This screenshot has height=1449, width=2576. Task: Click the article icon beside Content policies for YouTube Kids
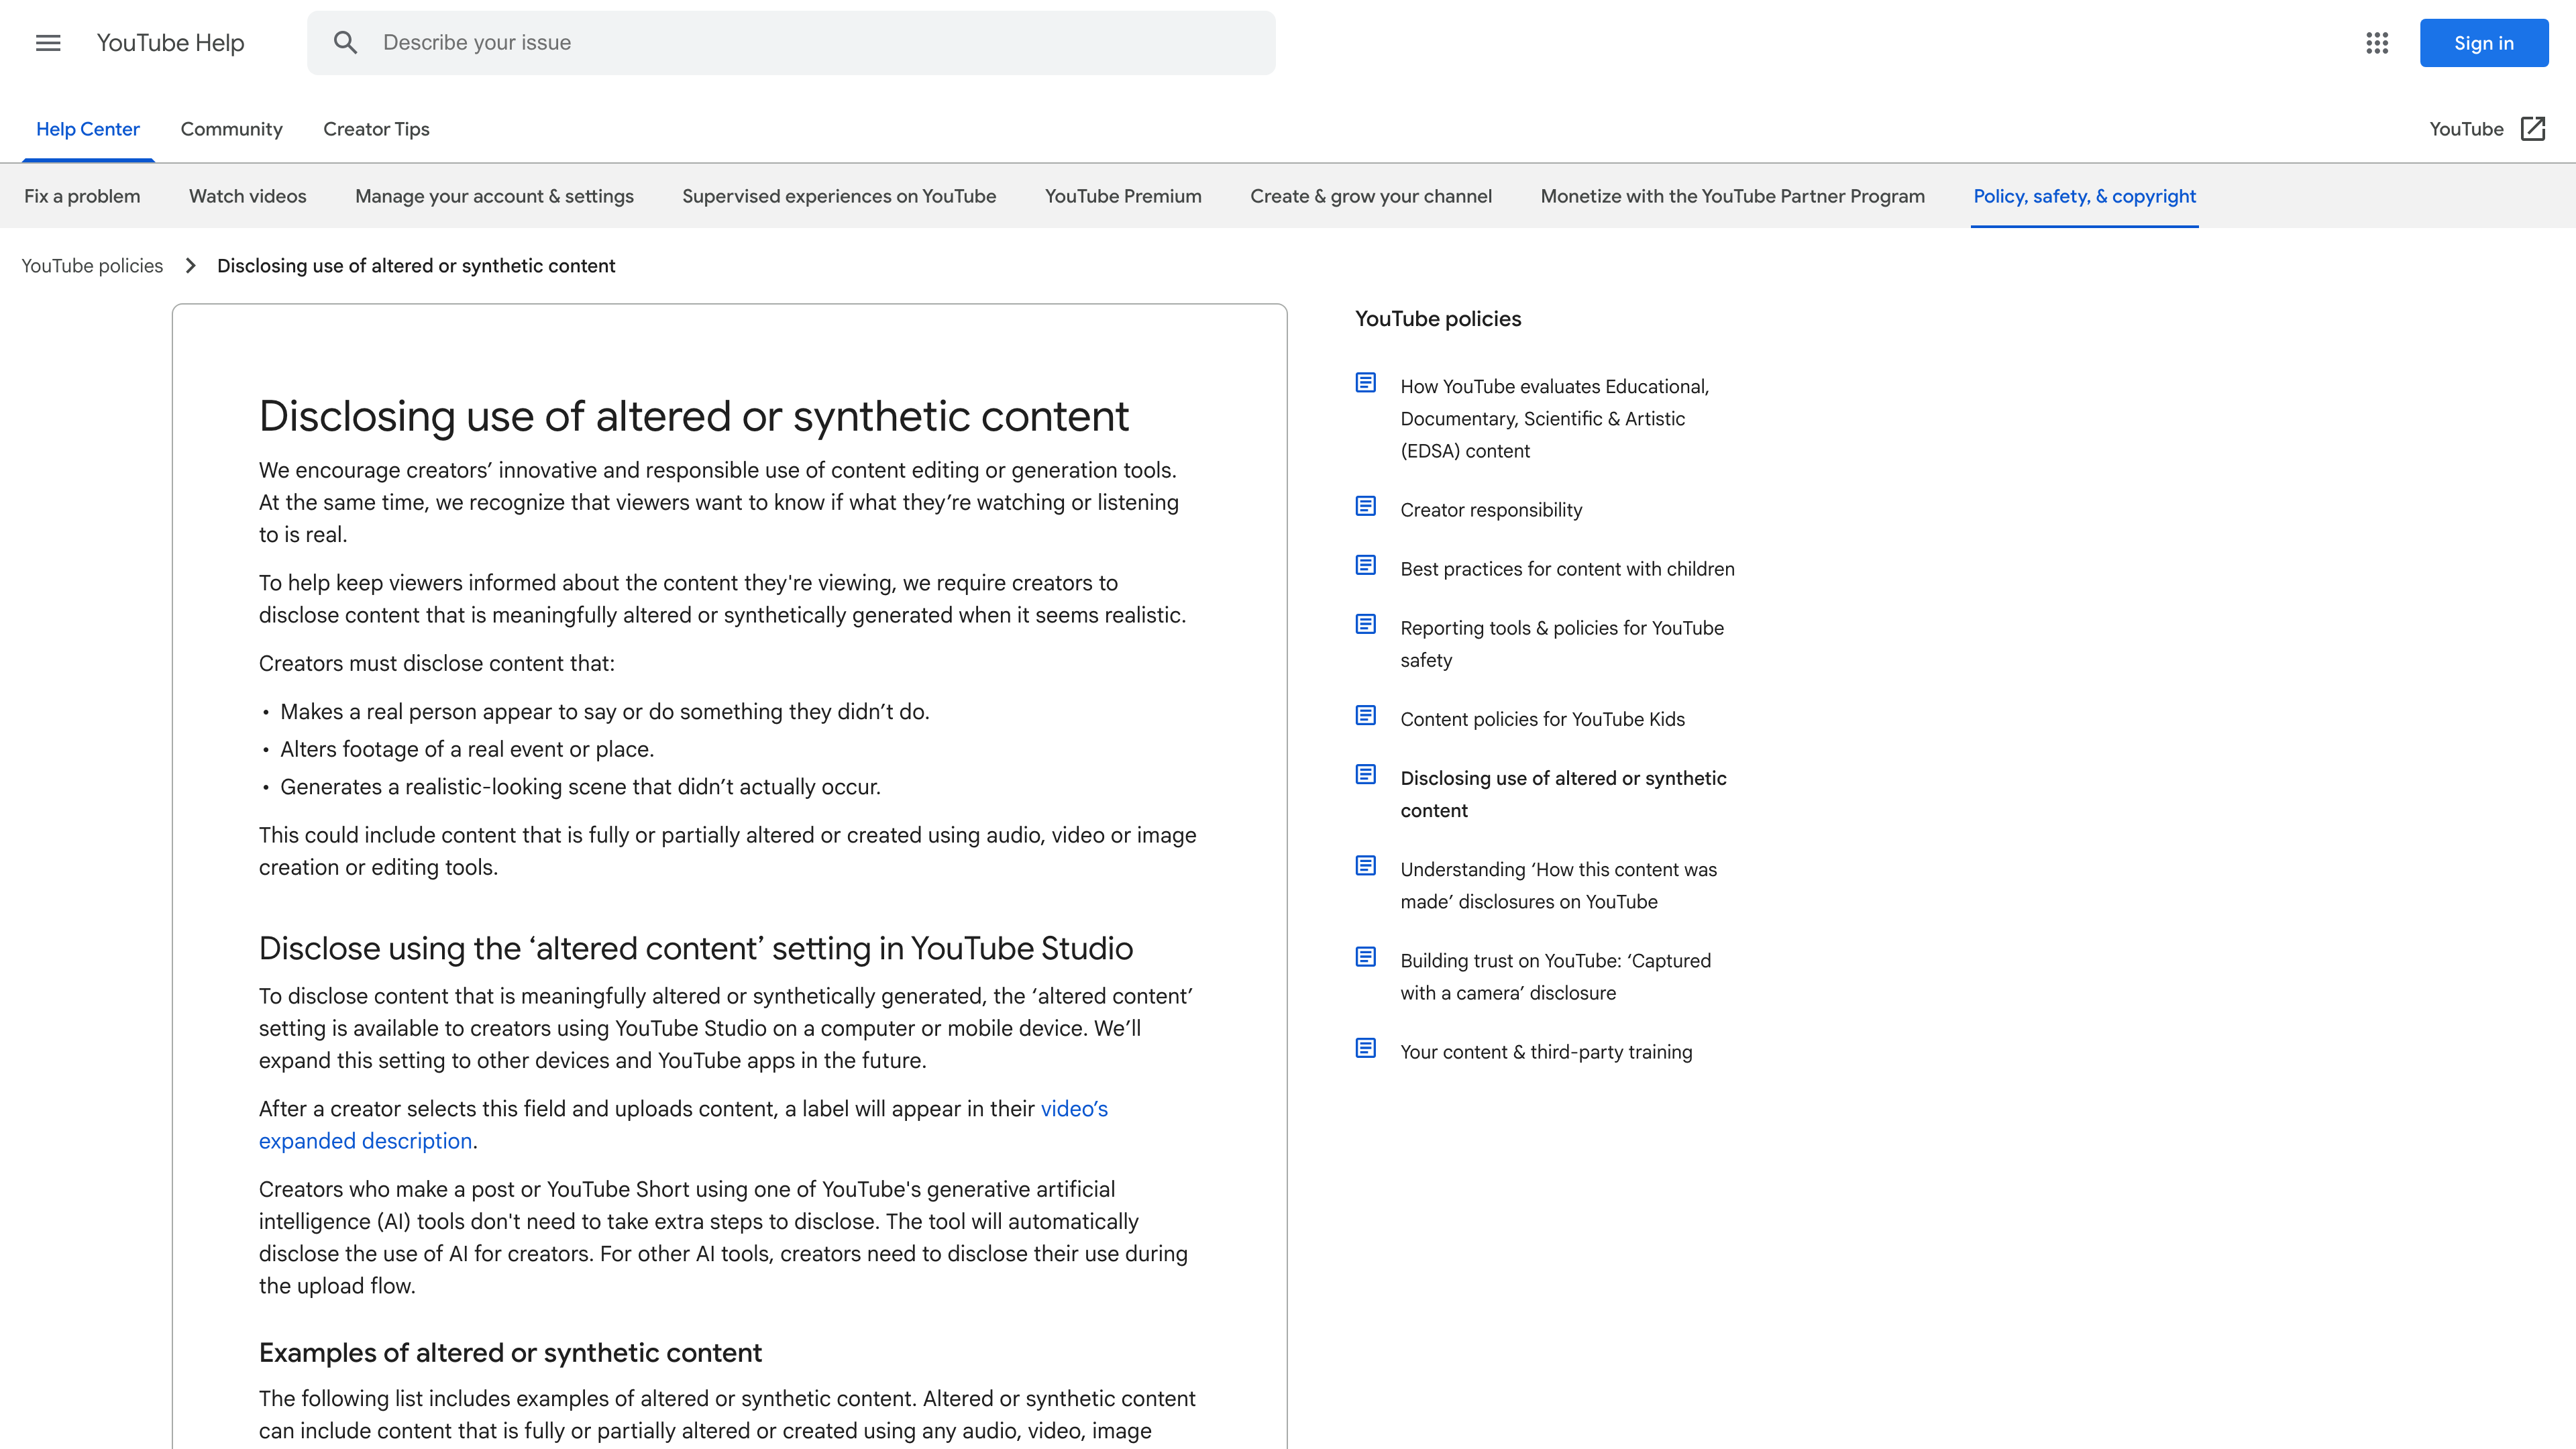point(1365,715)
